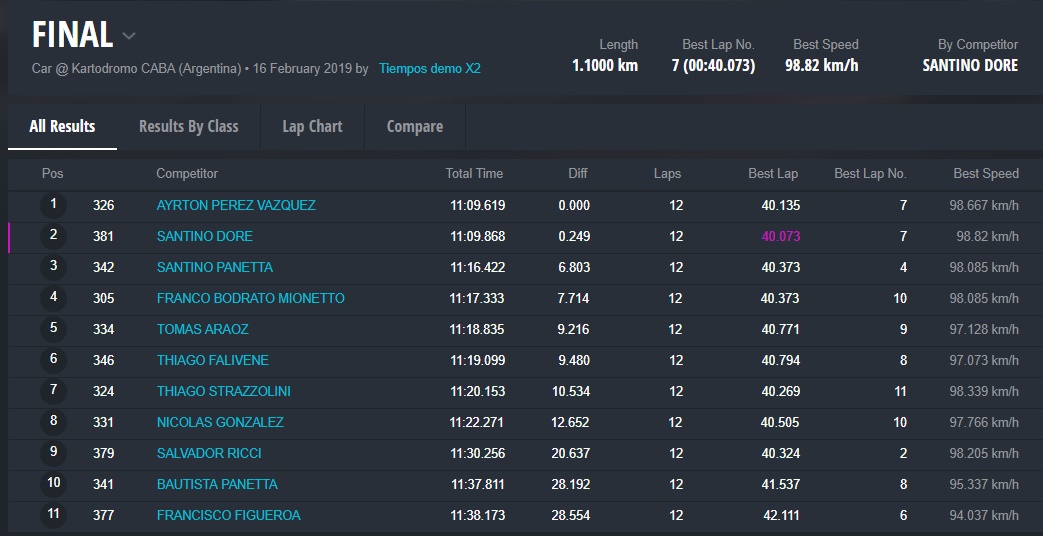Click competitor AYRTON PEREZ VAZQUEZ

point(236,206)
